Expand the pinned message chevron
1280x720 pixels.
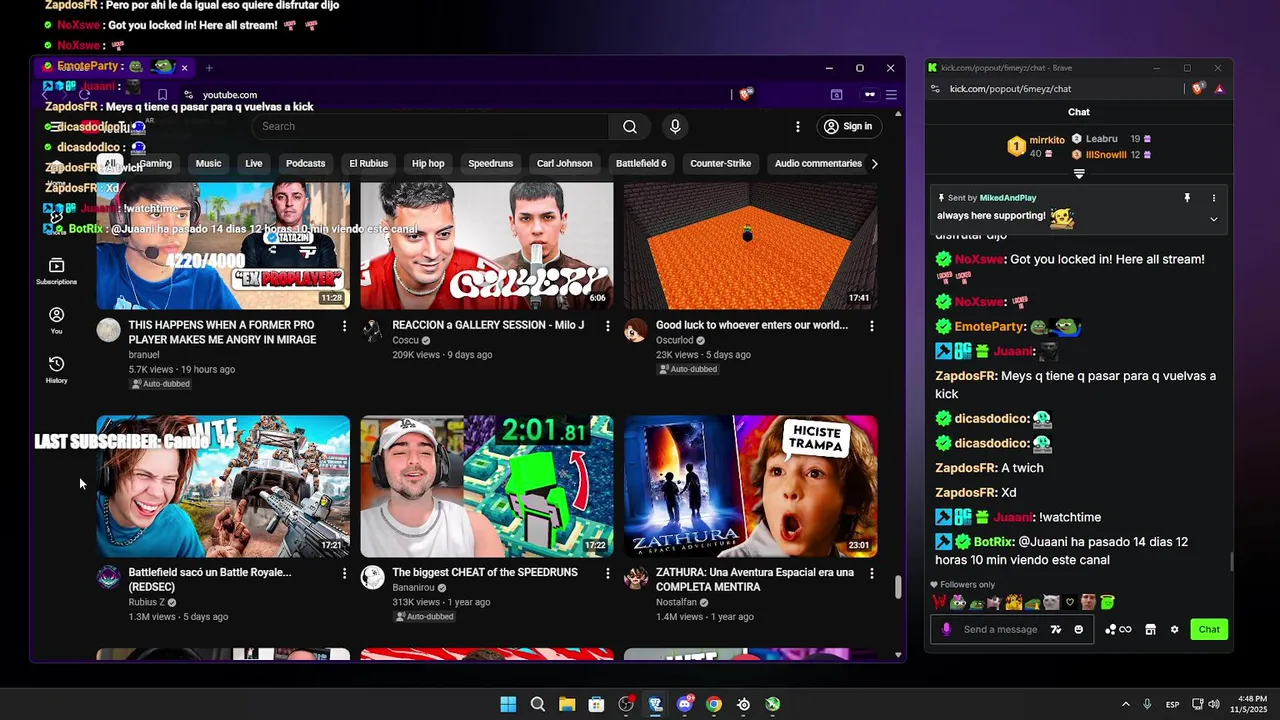pyautogui.click(x=1214, y=219)
